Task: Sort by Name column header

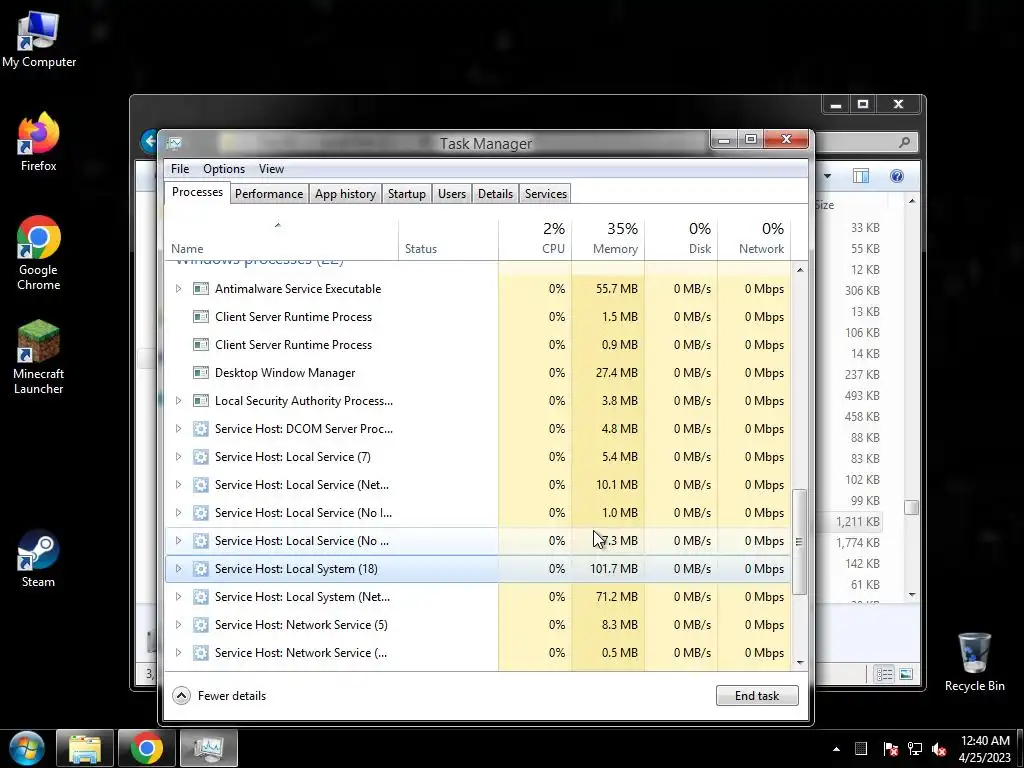Action: pos(281,238)
